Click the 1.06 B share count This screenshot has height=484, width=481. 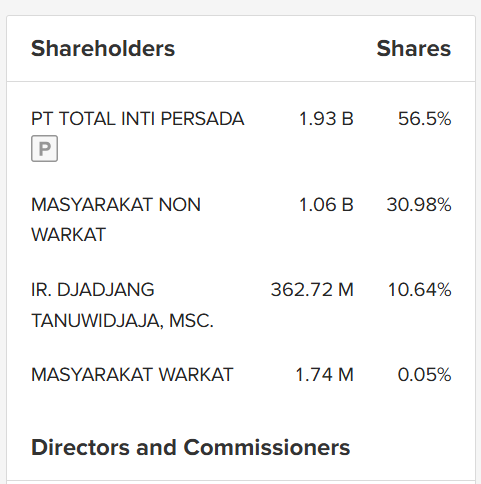326,204
